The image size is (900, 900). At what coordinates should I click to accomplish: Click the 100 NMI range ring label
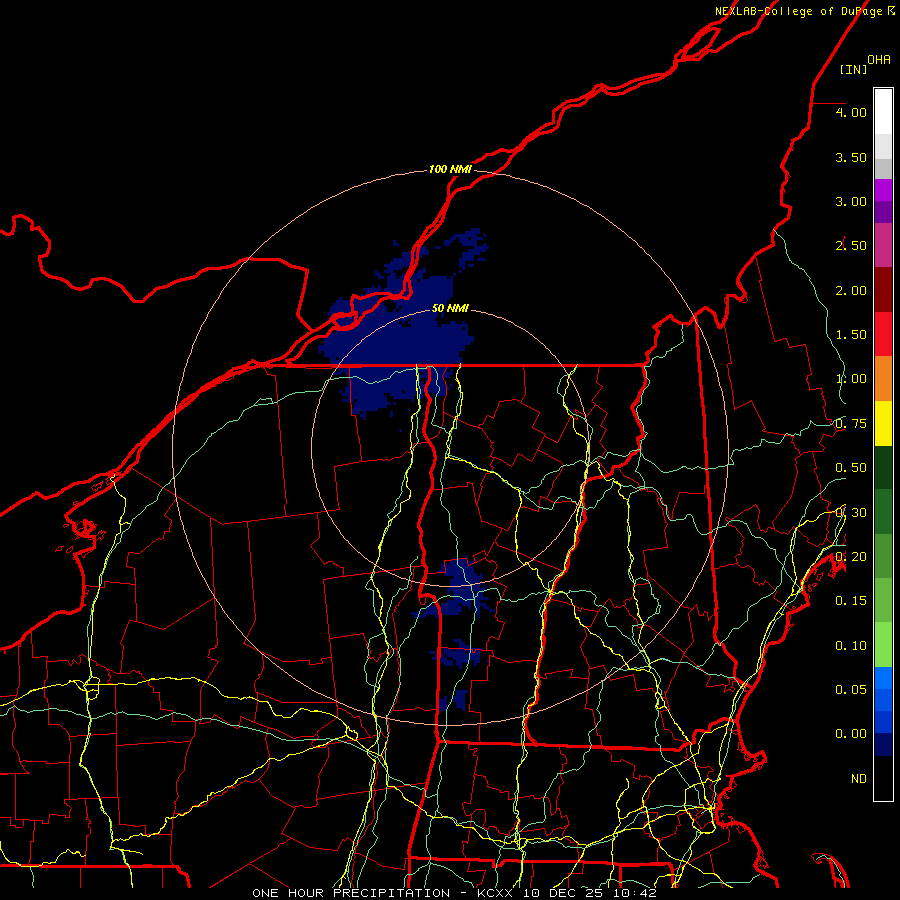click(x=450, y=169)
